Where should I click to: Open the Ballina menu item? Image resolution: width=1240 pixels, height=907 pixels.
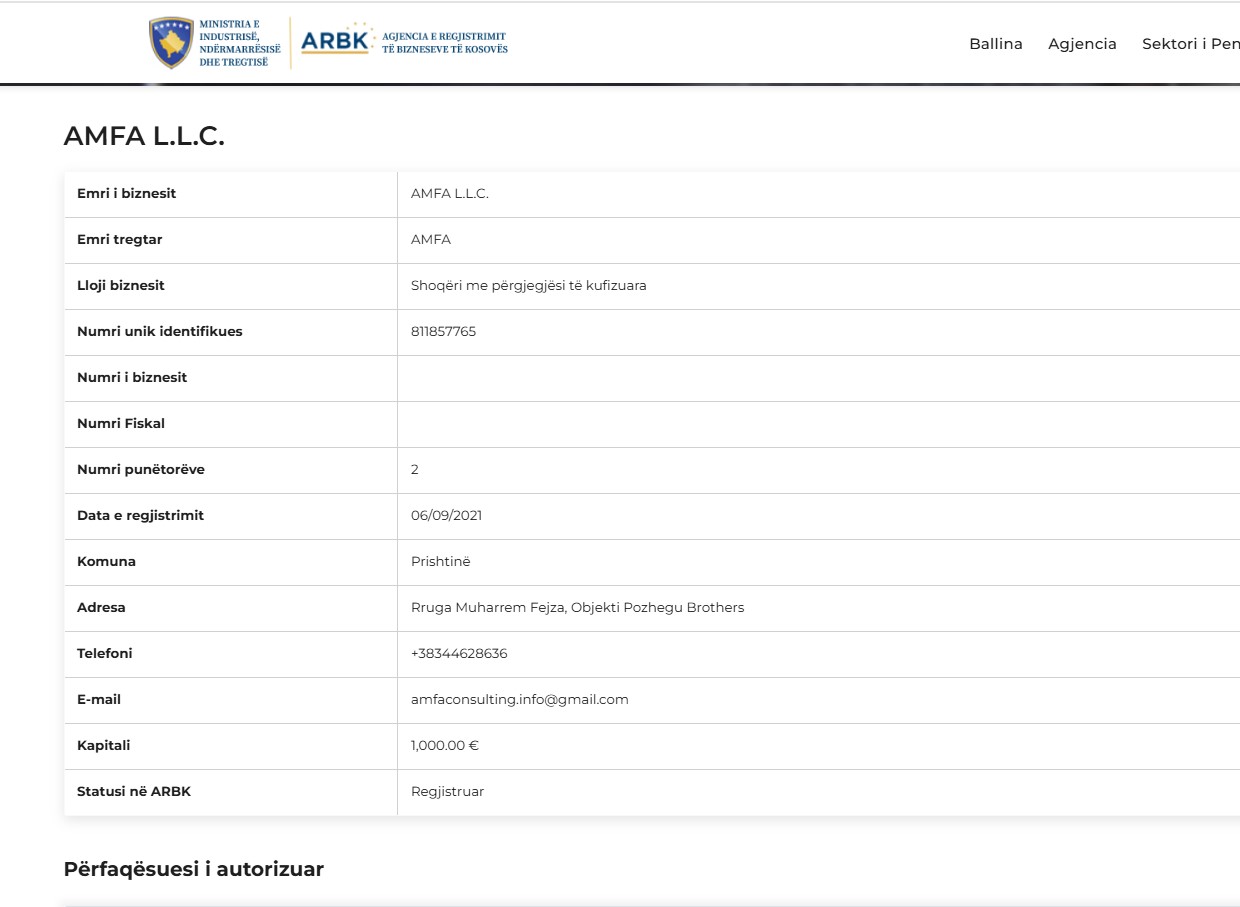click(x=996, y=44)
